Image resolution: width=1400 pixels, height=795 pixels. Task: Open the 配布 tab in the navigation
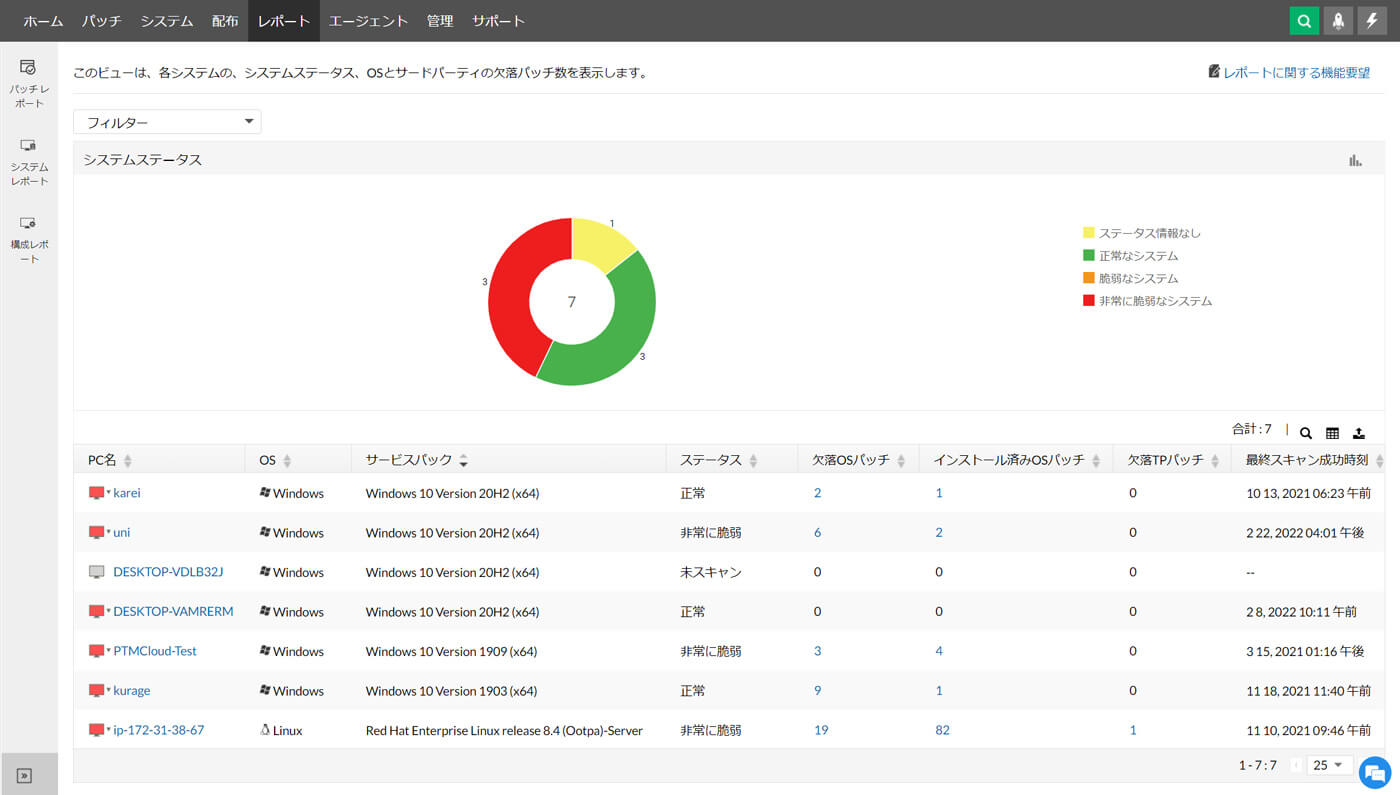(x=225, y=20)
